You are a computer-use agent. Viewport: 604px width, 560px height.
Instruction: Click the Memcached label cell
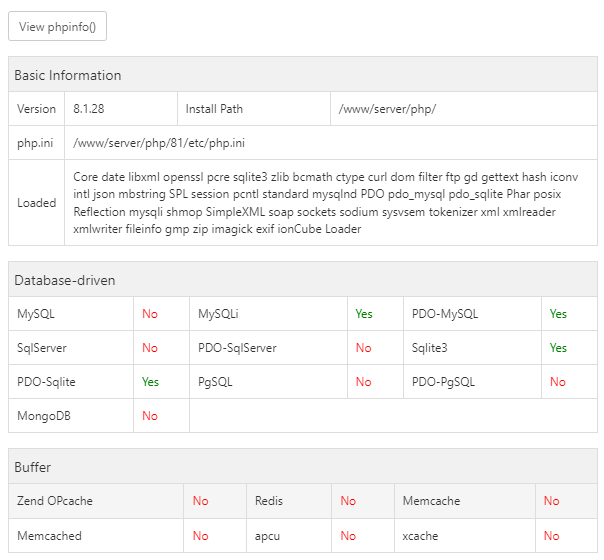point(49,536)
